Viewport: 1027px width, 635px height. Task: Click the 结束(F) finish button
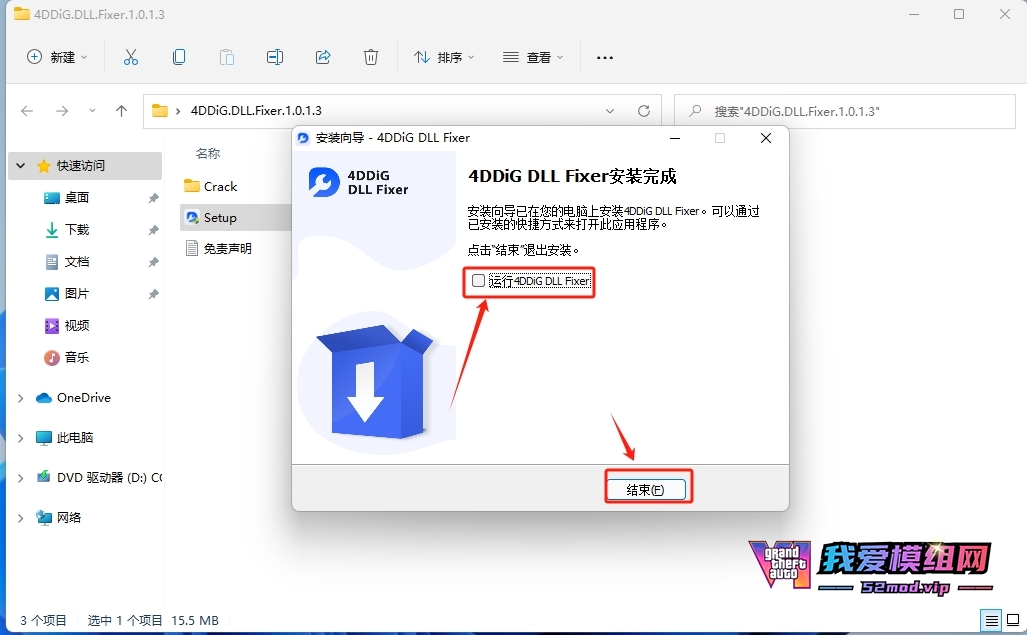coord(646,490)
